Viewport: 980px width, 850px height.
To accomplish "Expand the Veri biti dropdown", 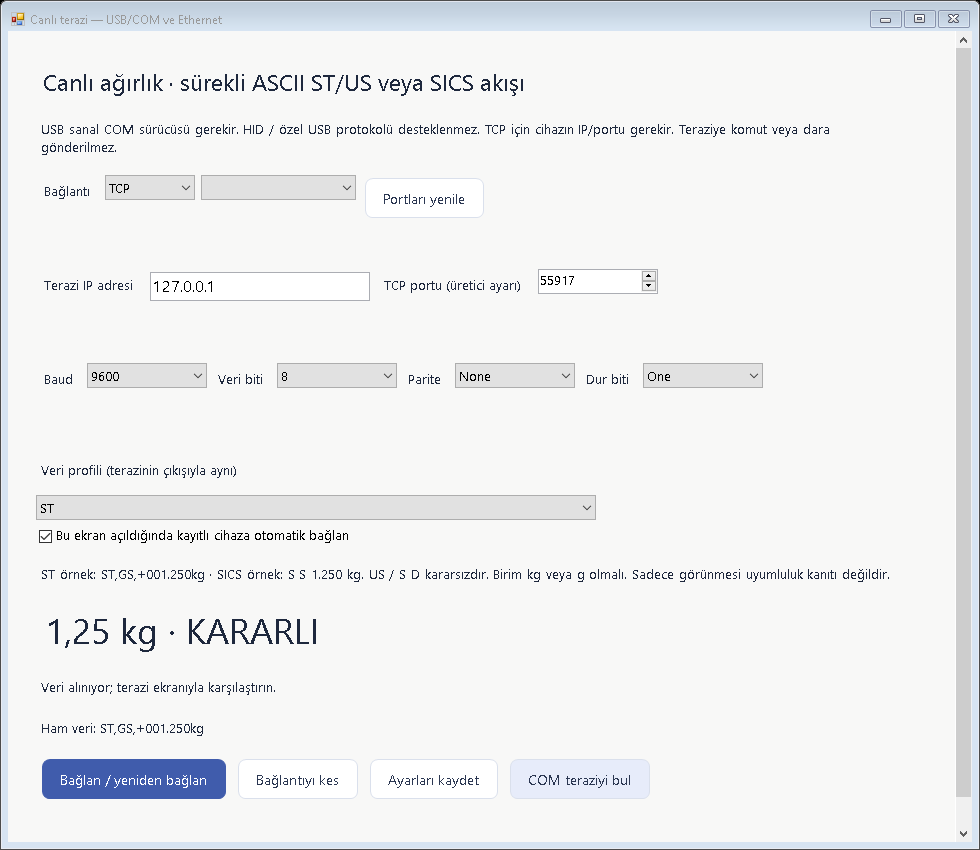I will (336, 376).
